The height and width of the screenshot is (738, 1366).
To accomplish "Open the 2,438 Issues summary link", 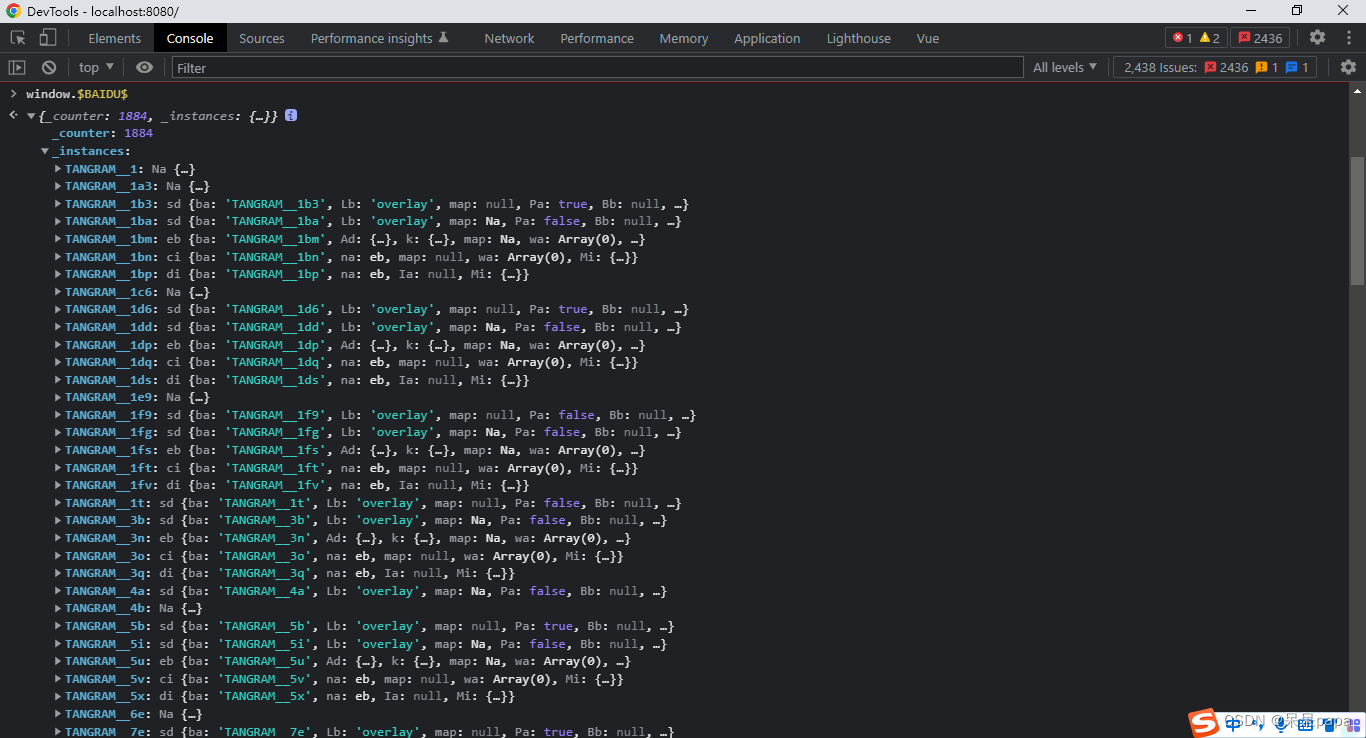I will [1215, 67].
